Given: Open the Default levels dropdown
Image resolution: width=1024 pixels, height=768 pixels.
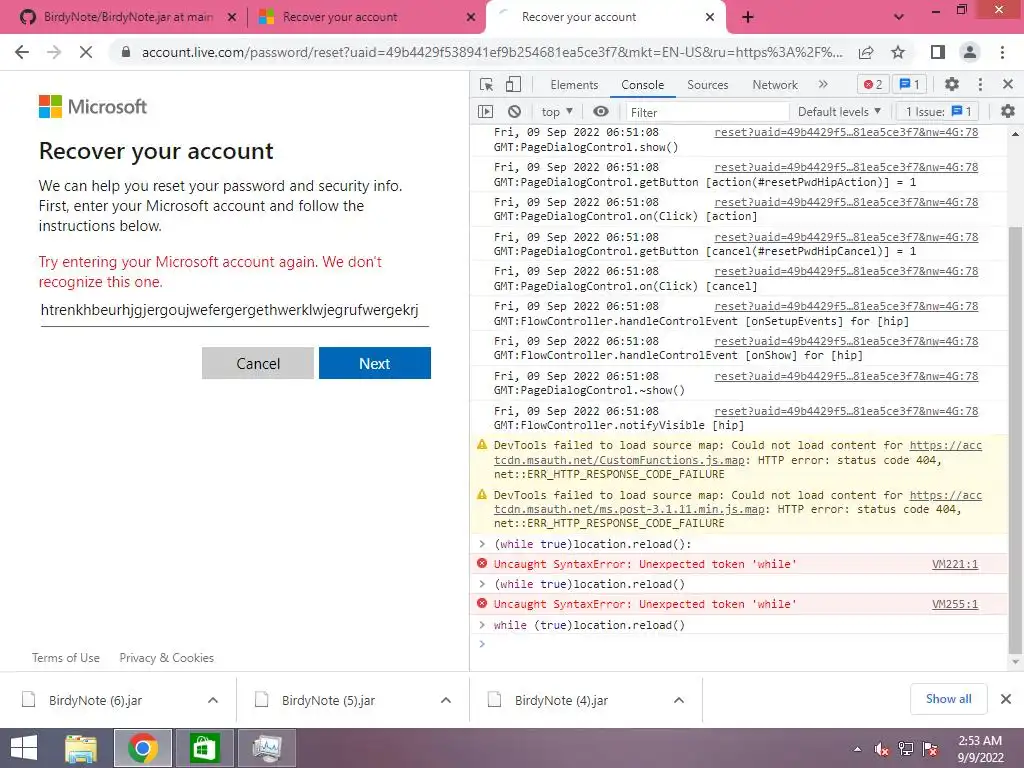Looking at the screenshot, I should click(x=839, y=112).
